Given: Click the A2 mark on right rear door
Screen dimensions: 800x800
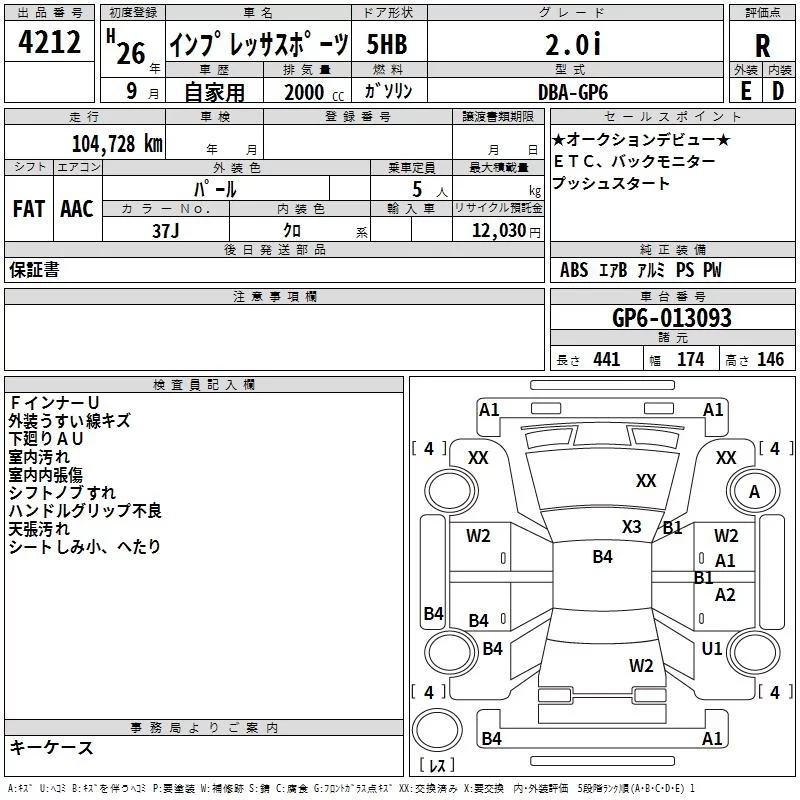Looking at the screenshot, I should coord(725,595).
